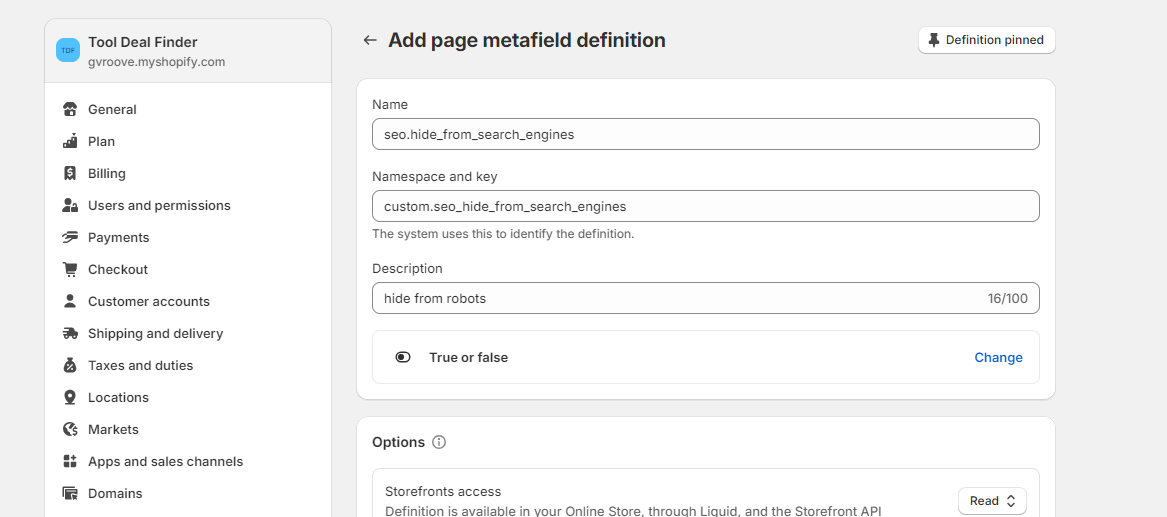Click the General settings store icon
Screen dimensions: 1167x517
70,109
